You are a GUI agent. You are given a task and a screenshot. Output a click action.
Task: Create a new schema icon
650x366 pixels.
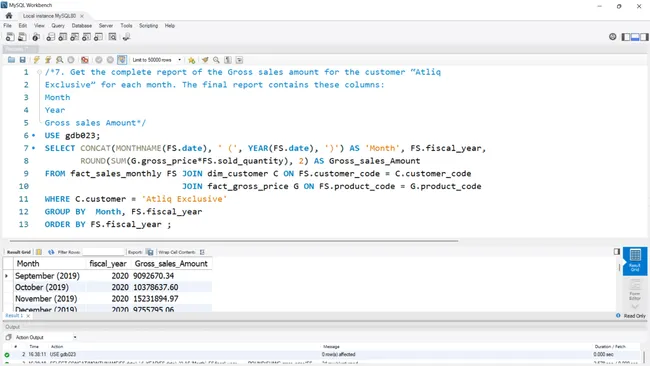tap(50, 37)
